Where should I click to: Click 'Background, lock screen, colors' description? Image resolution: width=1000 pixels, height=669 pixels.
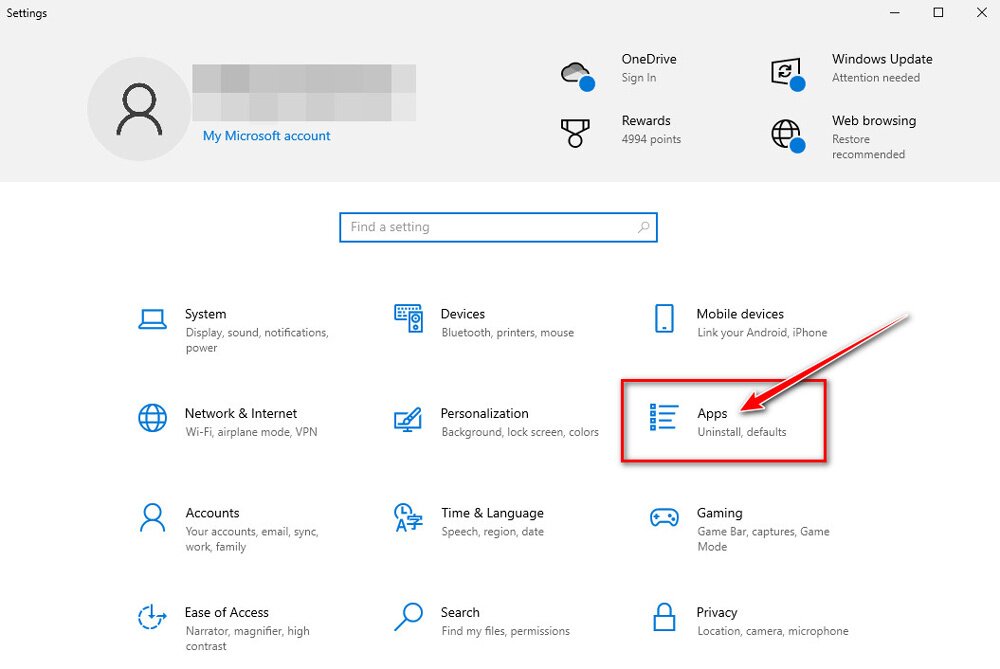click(520, 432)
